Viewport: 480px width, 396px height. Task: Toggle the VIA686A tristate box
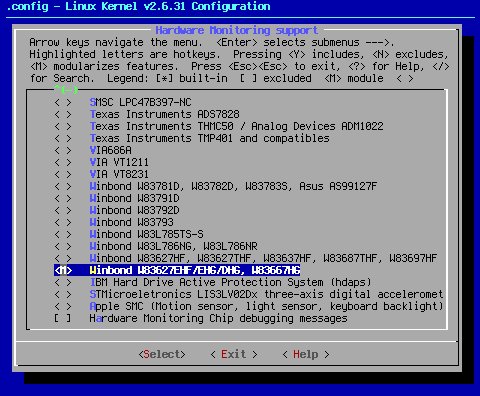63,150
